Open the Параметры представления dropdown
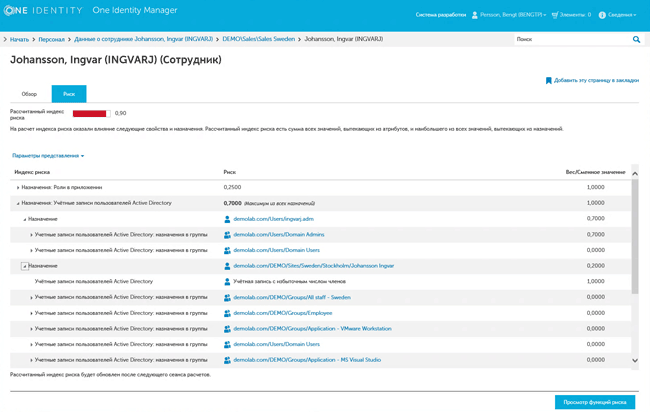 pyautogui.click(x=48, y=156)
